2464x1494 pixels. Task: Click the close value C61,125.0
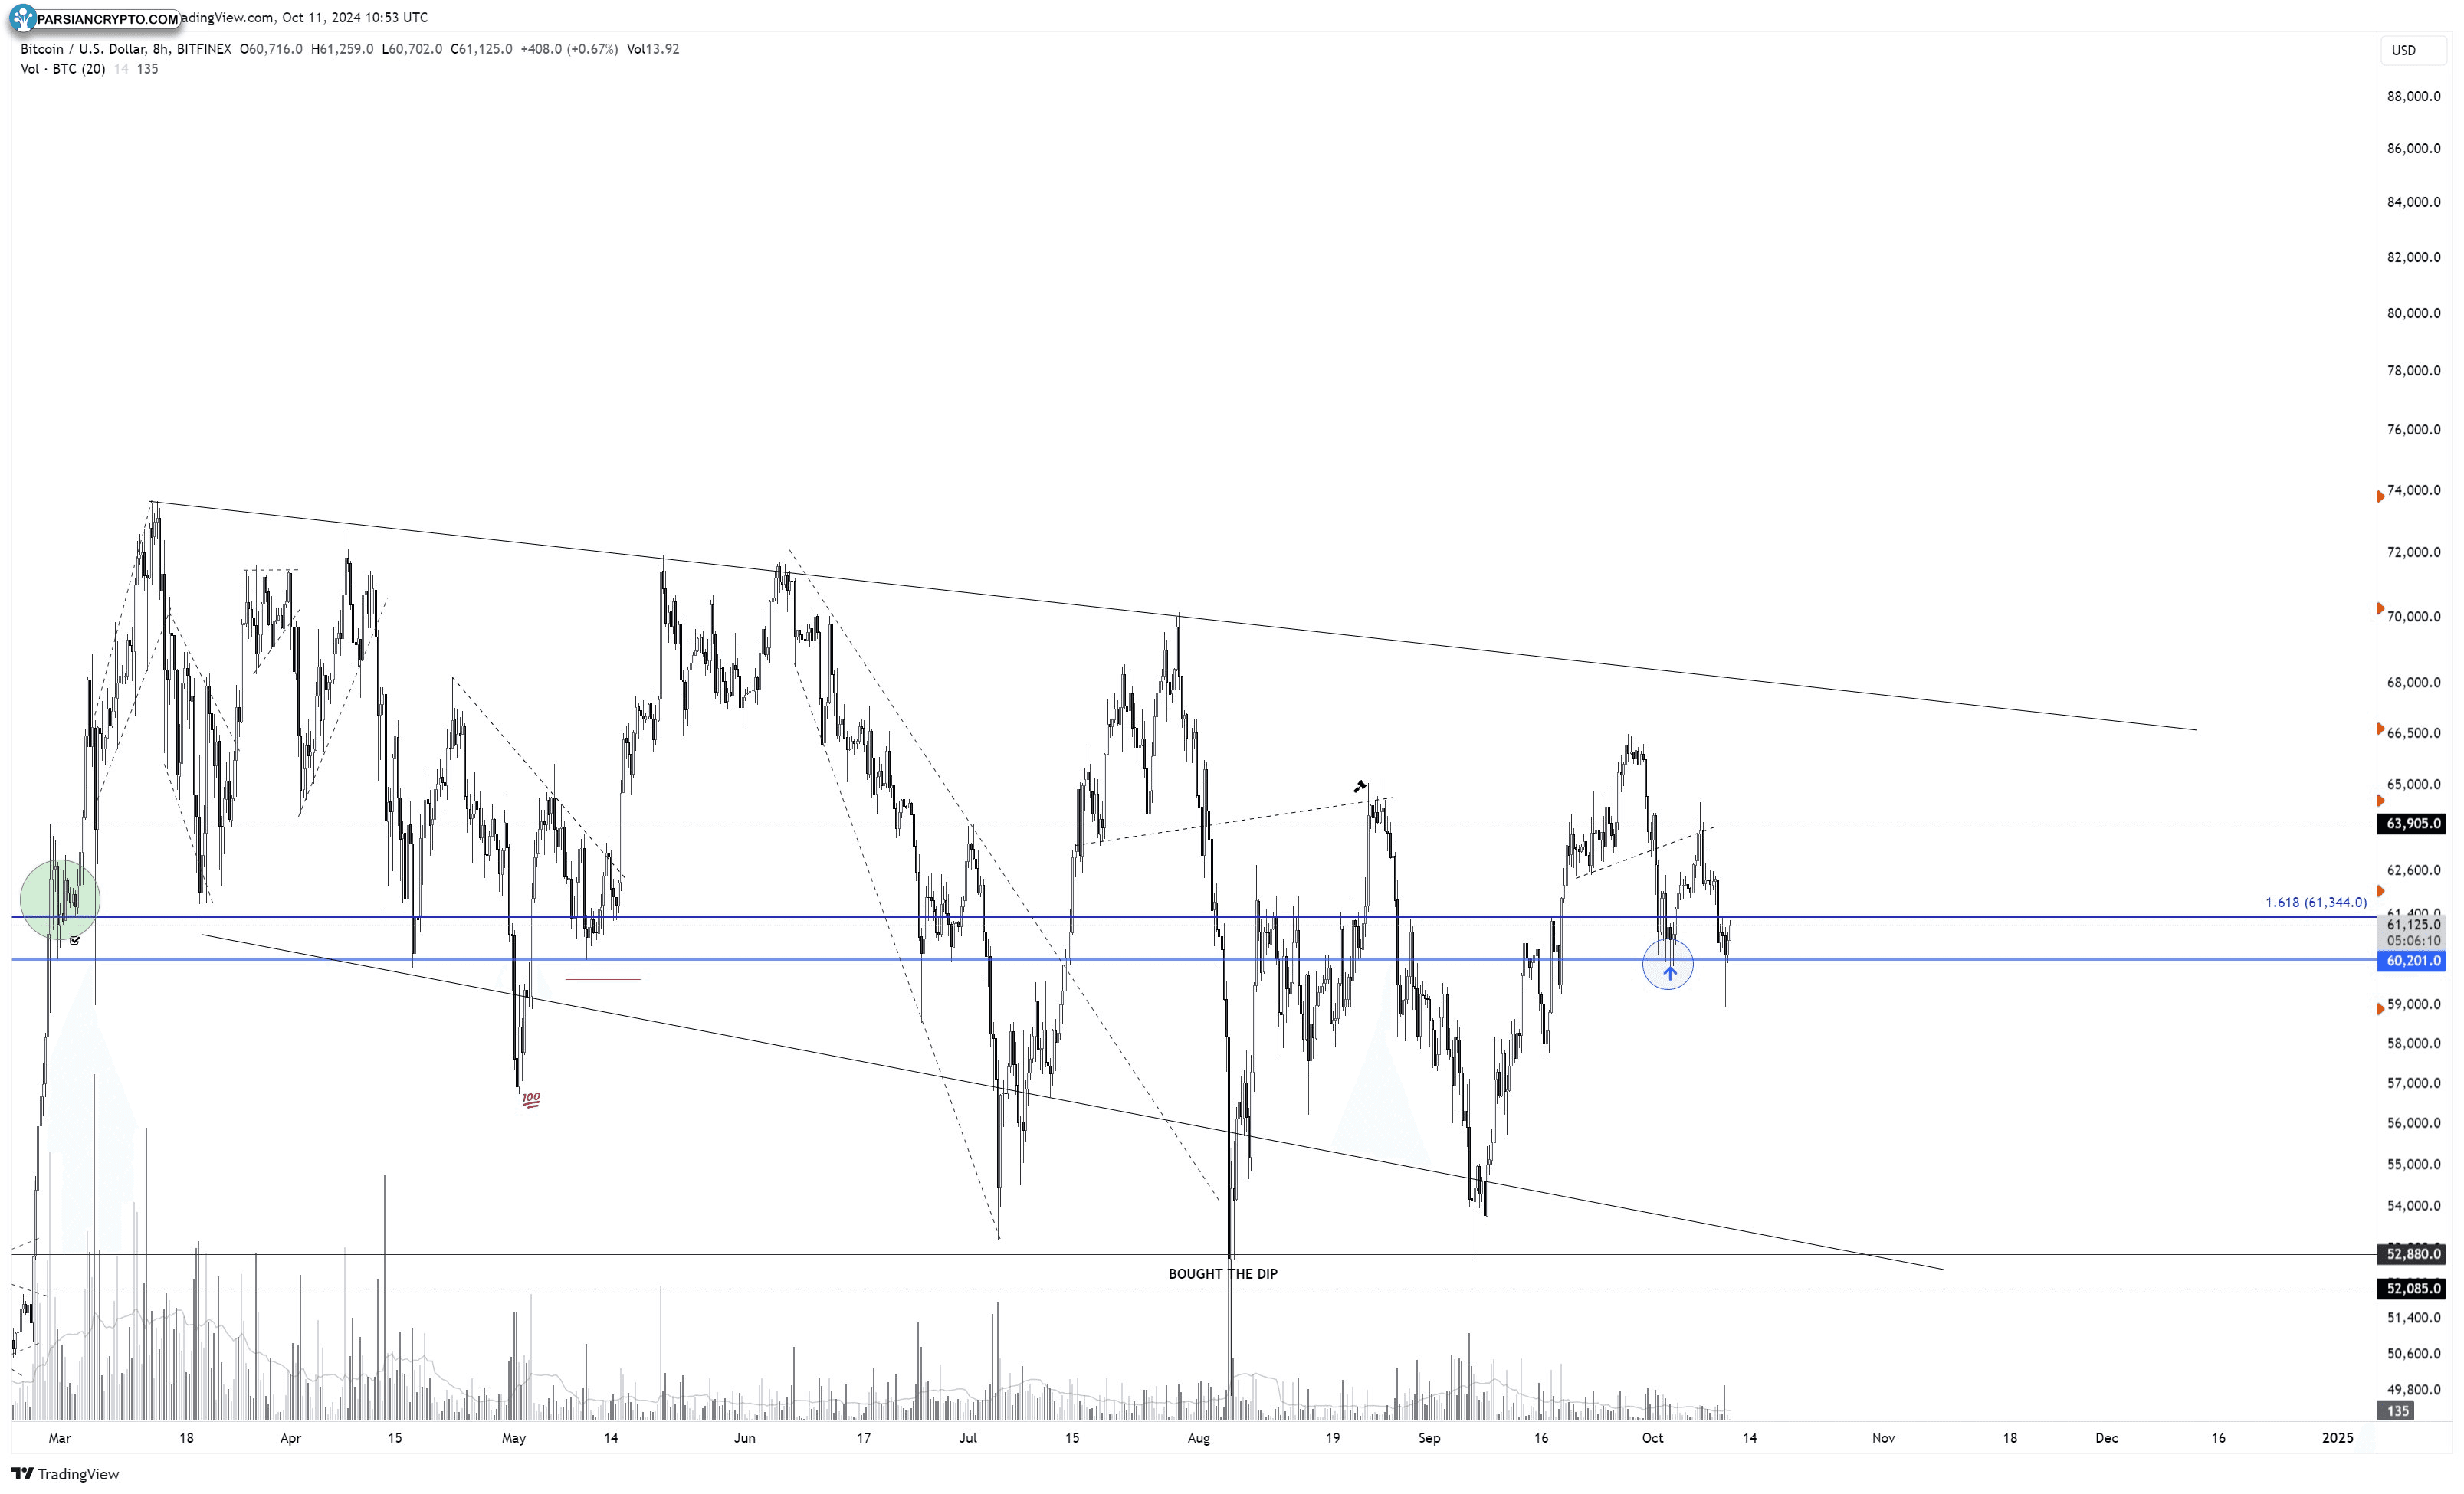coord(481,48)
